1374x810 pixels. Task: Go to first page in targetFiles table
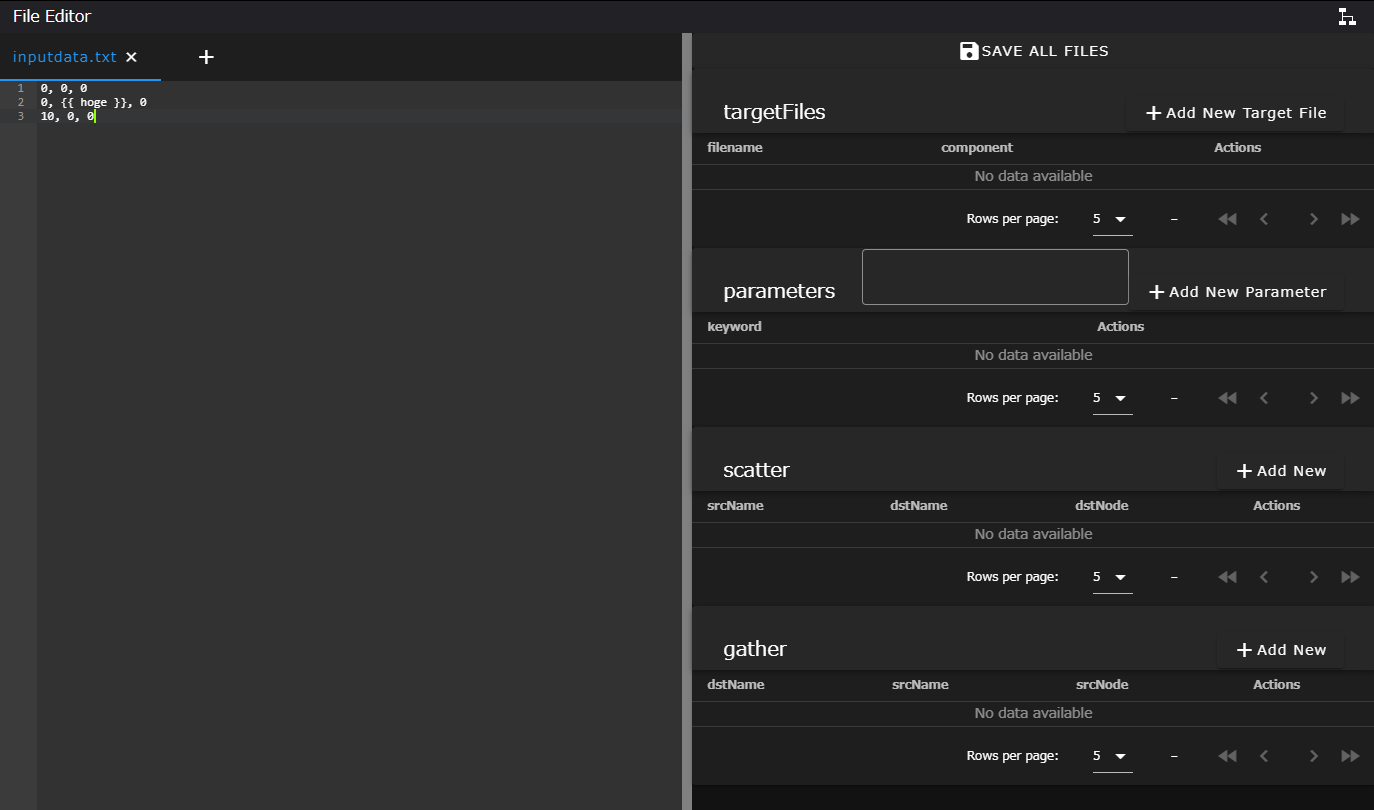(1227, 219)
